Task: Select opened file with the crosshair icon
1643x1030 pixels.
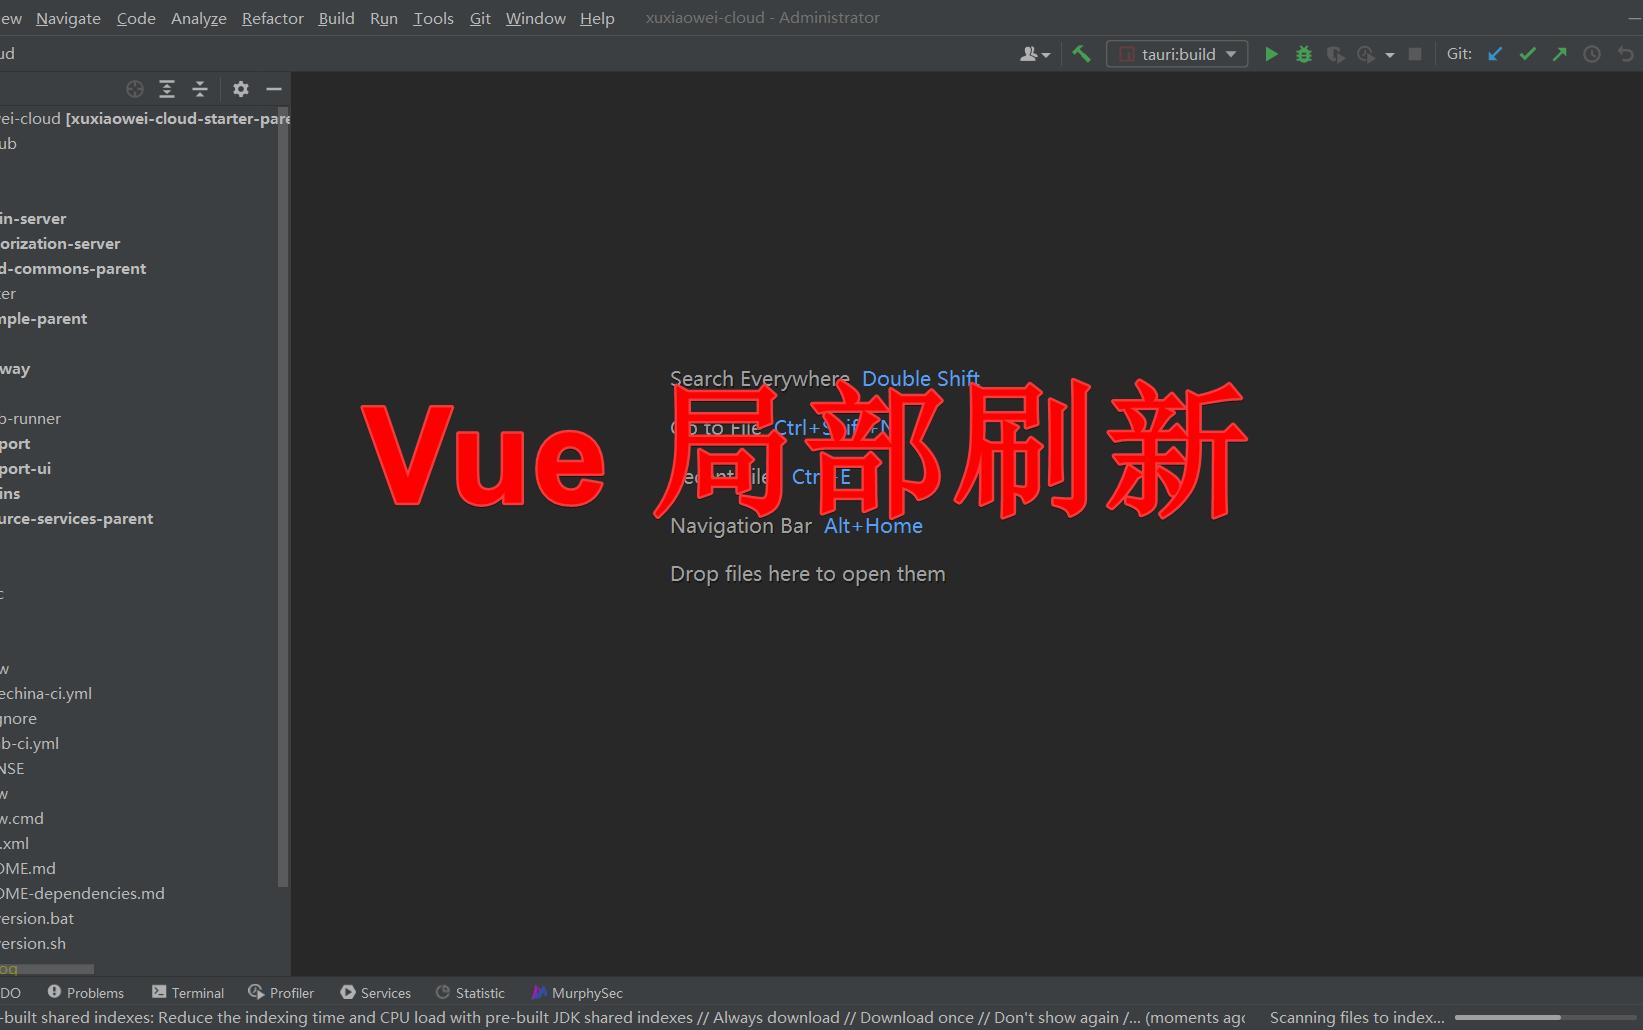Action: point(135,89)
